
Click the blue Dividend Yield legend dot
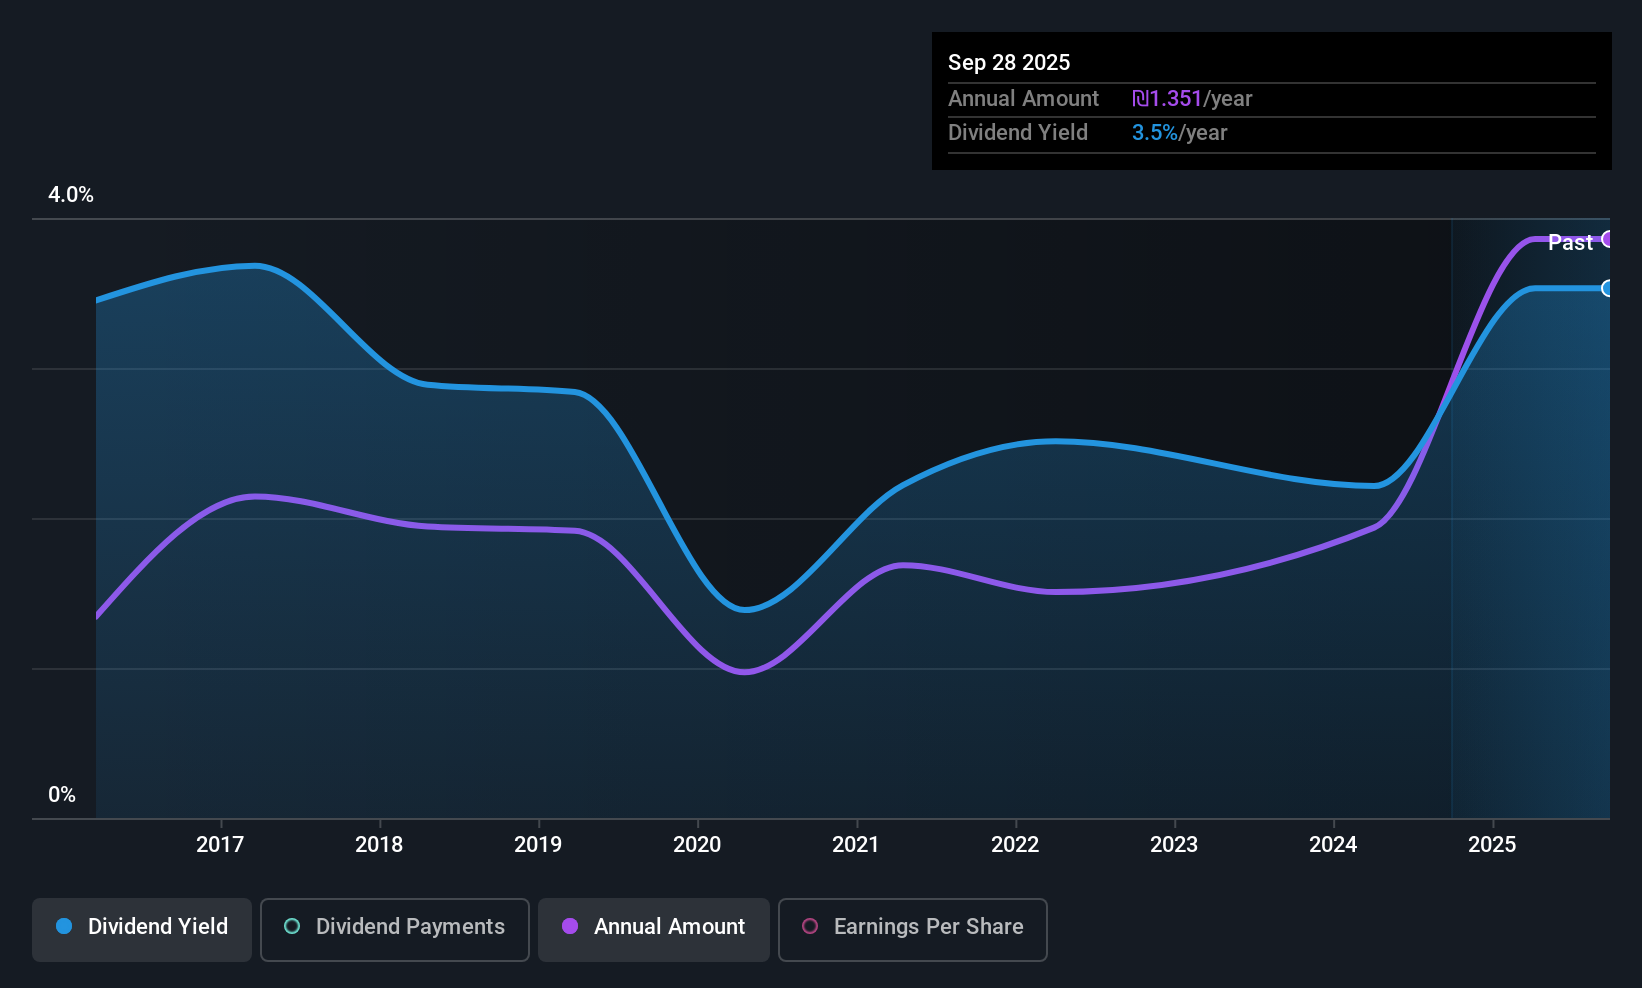64,926
